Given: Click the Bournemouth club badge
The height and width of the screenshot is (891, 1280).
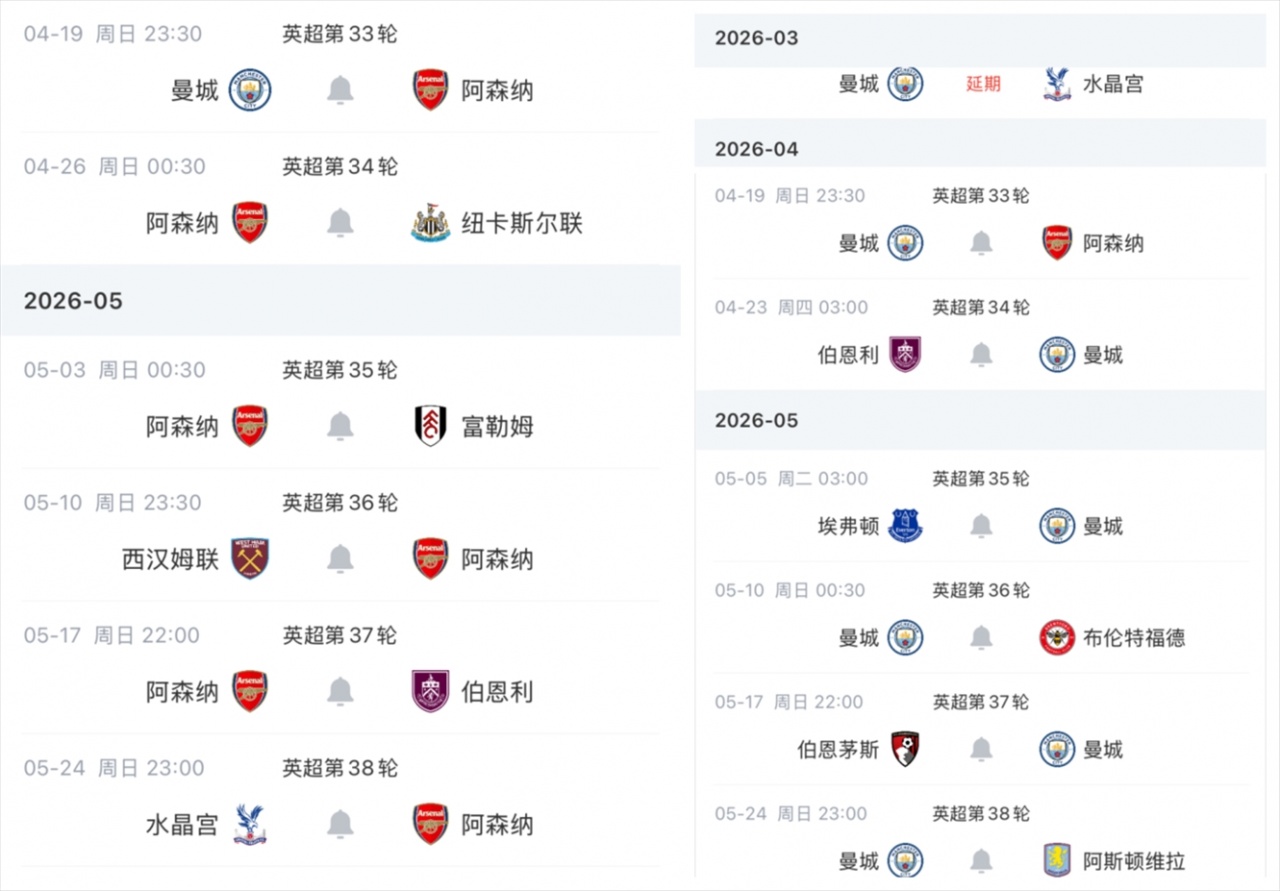Looking at the screenshot, I should coord(905,749).
